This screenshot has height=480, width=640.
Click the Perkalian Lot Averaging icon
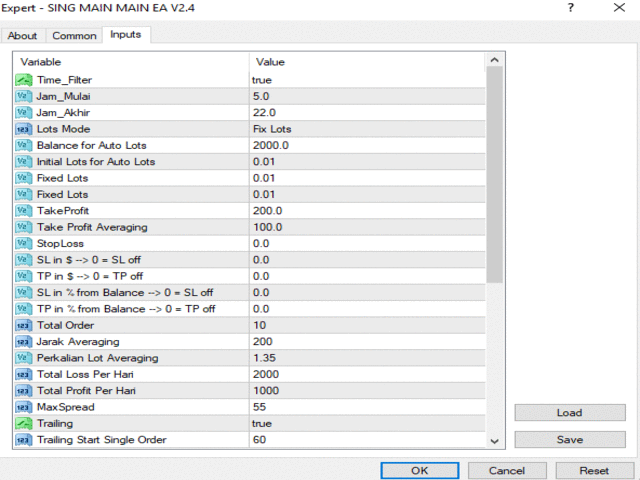24,358
